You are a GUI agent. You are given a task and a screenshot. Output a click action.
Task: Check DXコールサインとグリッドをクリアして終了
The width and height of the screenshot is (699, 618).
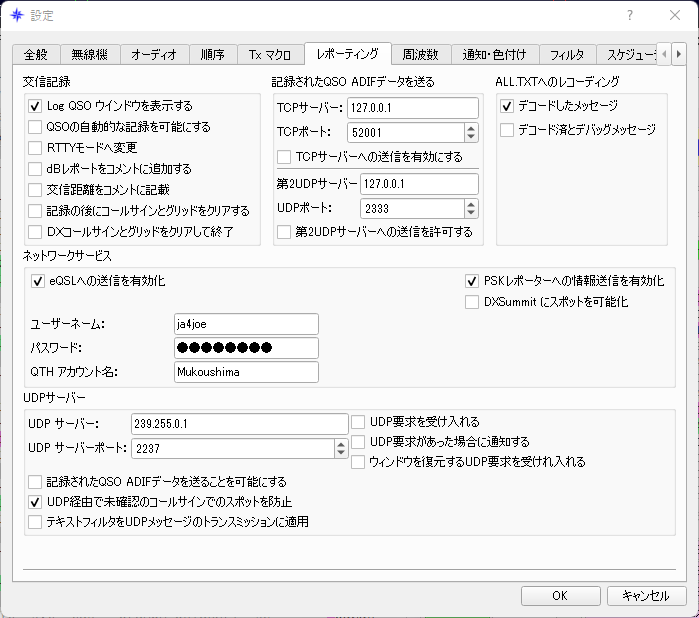click(x=35, y=232)
